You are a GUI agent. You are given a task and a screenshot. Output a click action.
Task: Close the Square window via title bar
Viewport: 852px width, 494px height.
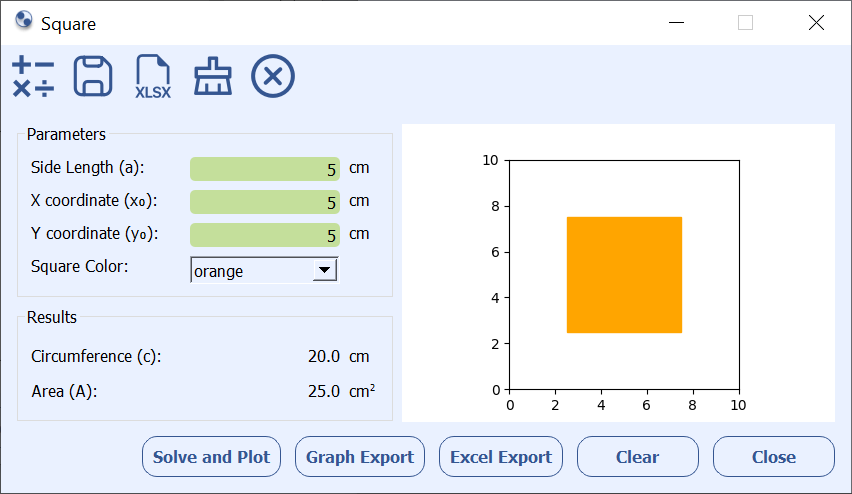(816, 23)
